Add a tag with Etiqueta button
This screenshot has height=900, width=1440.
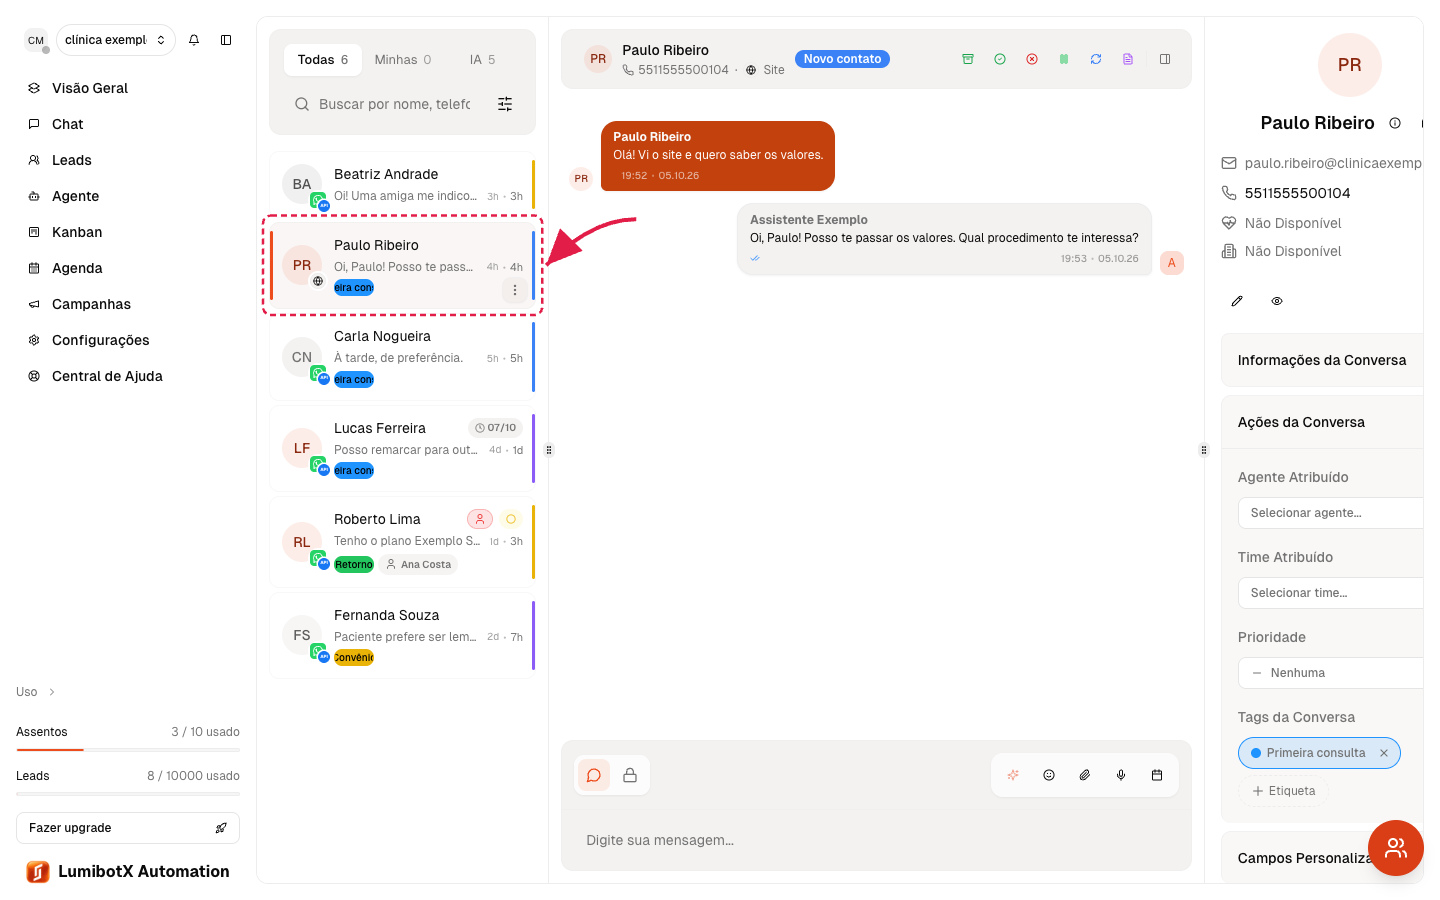point(1284,791)
